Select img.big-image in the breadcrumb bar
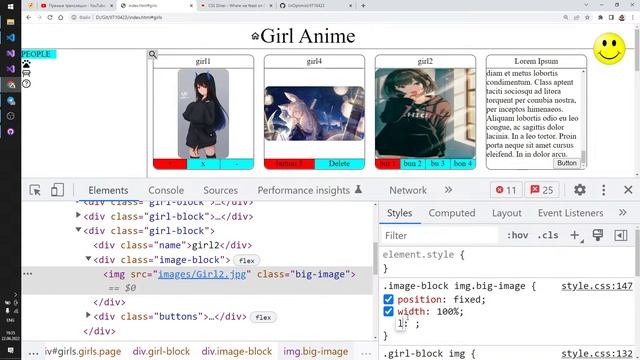The width and height of the screenshot is (640, 360). click(x=316, y=351)
